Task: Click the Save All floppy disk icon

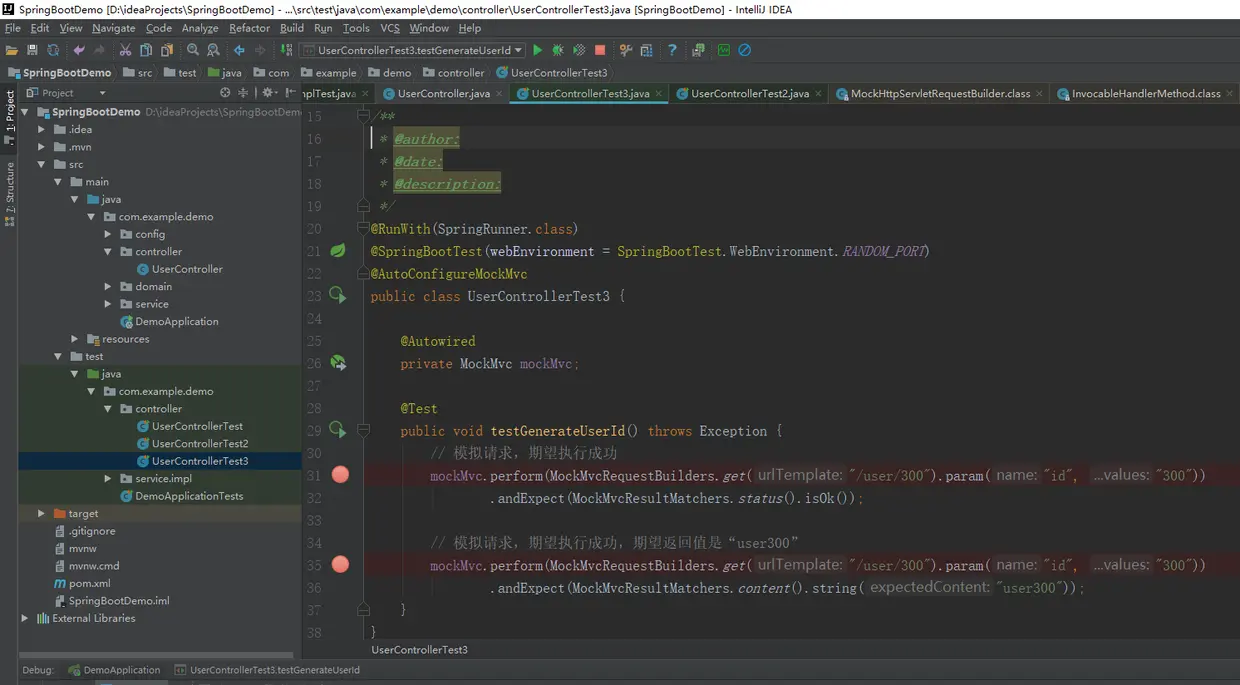Action: point(32,50)
